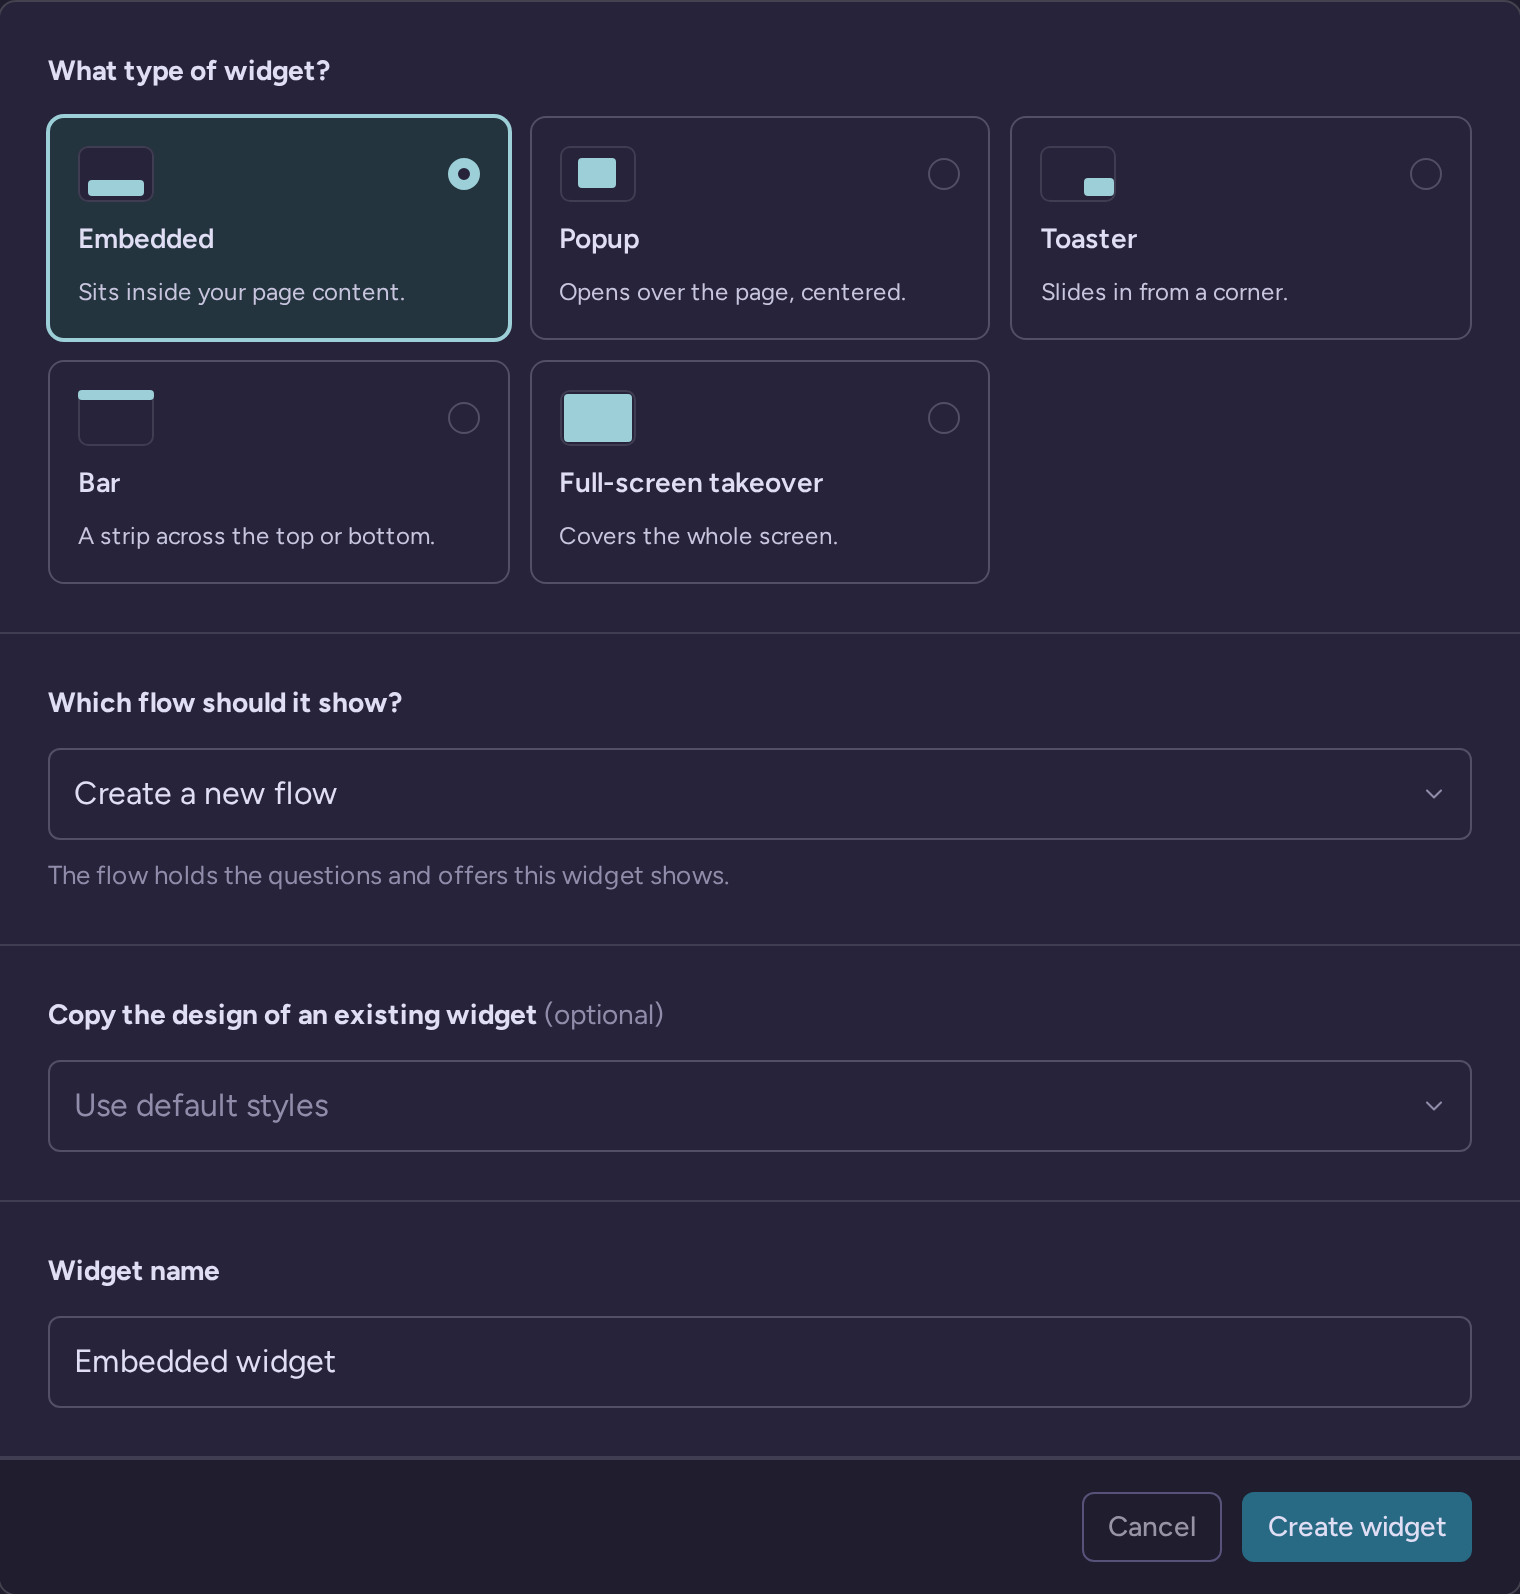Click the 'Embedded' card title

(146, 239)
